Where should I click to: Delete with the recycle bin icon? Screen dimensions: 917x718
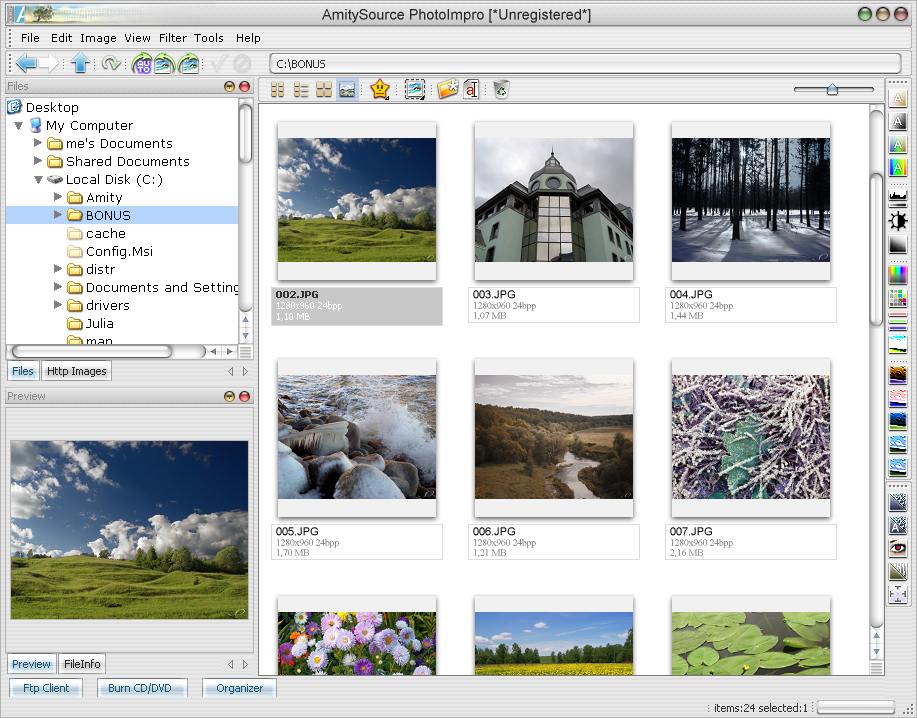click(x=501, y=89)
